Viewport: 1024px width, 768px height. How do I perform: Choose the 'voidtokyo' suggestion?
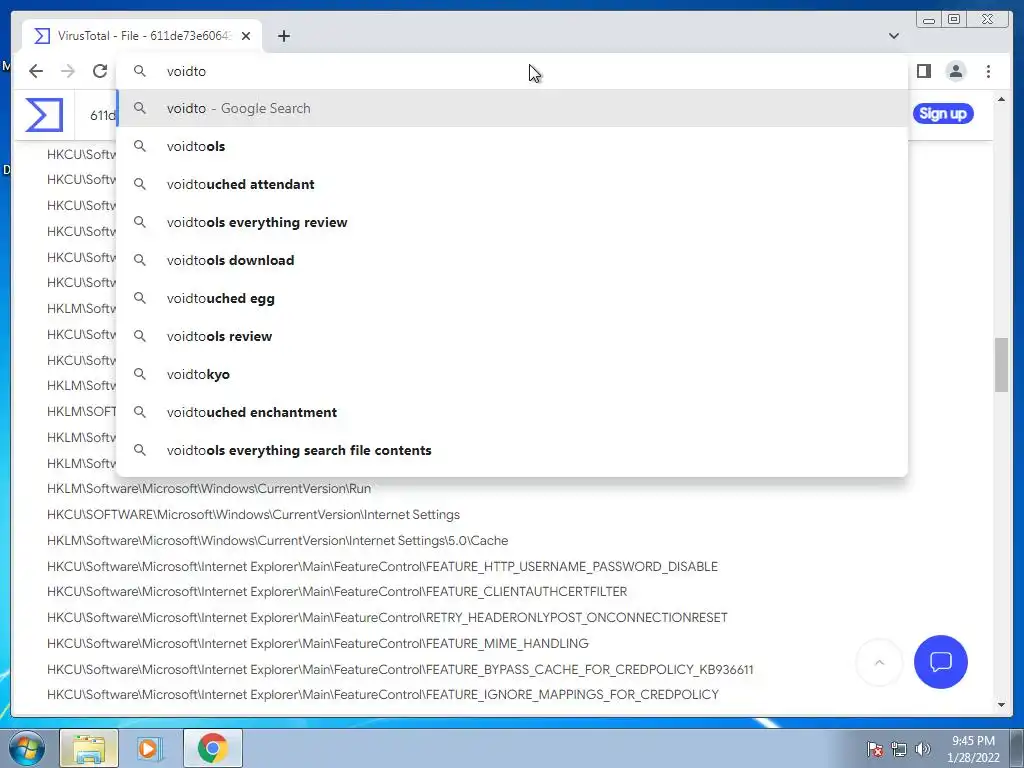[512, 374]
